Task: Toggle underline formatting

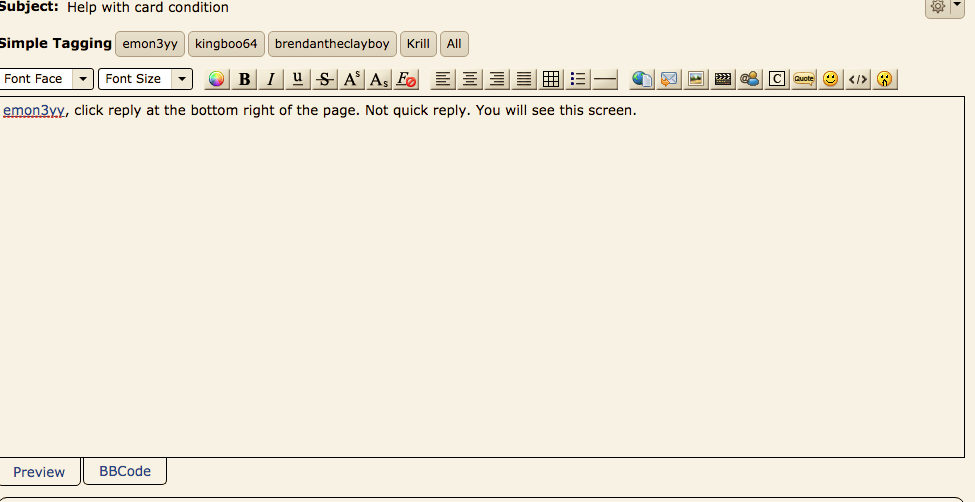Action: [x=298, y=79]
